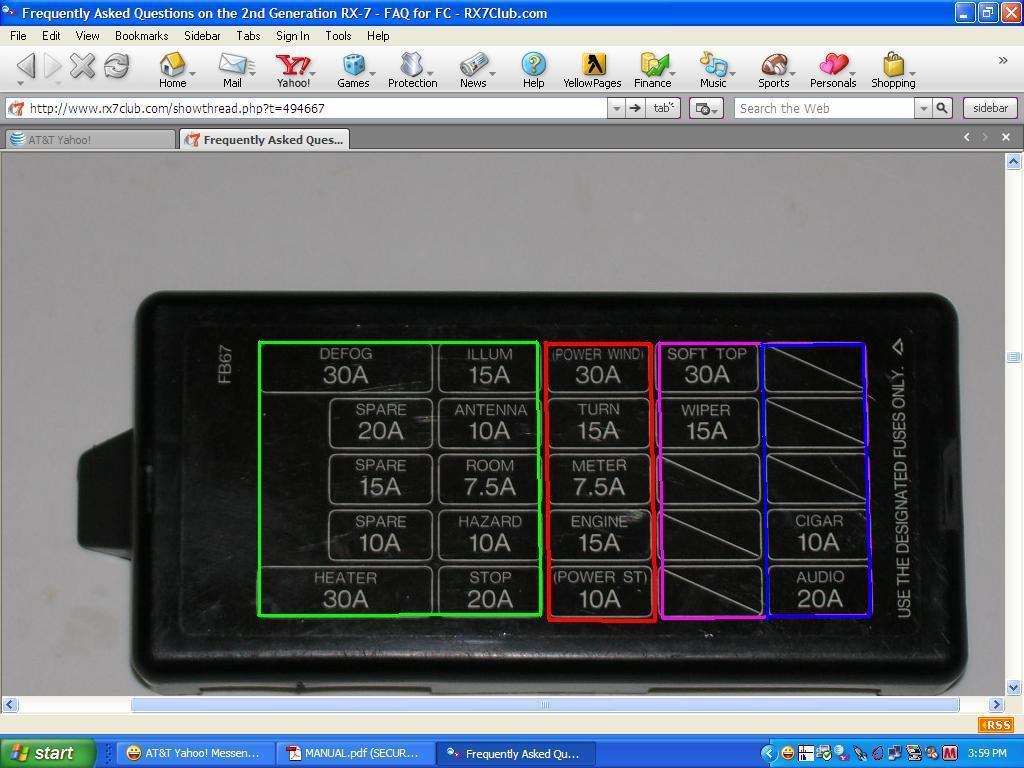Click the Home toolbar icon
The height and width of the screenshot is (768, 1024).
[x=172, y=65]
